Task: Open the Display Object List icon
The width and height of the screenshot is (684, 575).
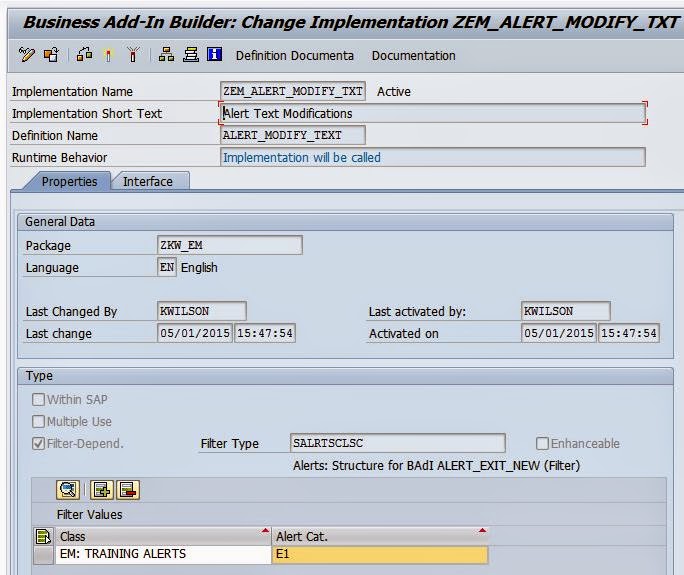Action: click(x=191, y=55)
